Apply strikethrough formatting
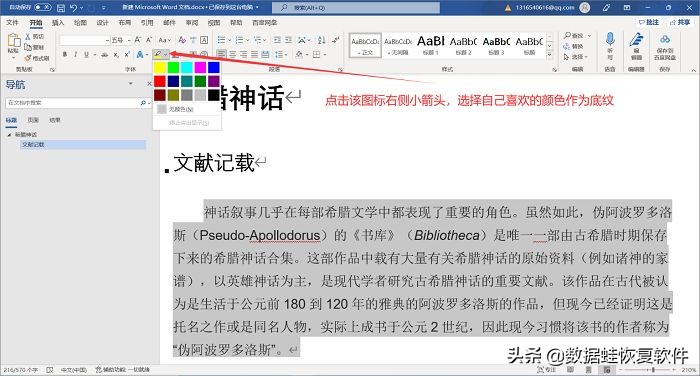This screenshot has width=700, height=376. tap(104, 54)
